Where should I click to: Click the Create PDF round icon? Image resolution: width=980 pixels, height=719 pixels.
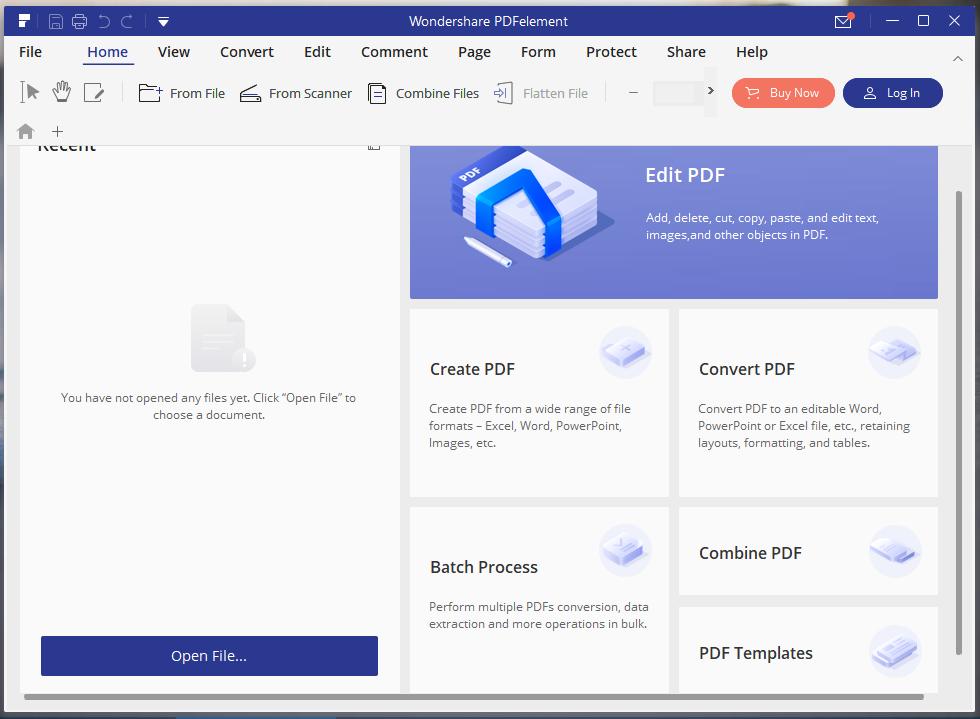pos(626,353)
